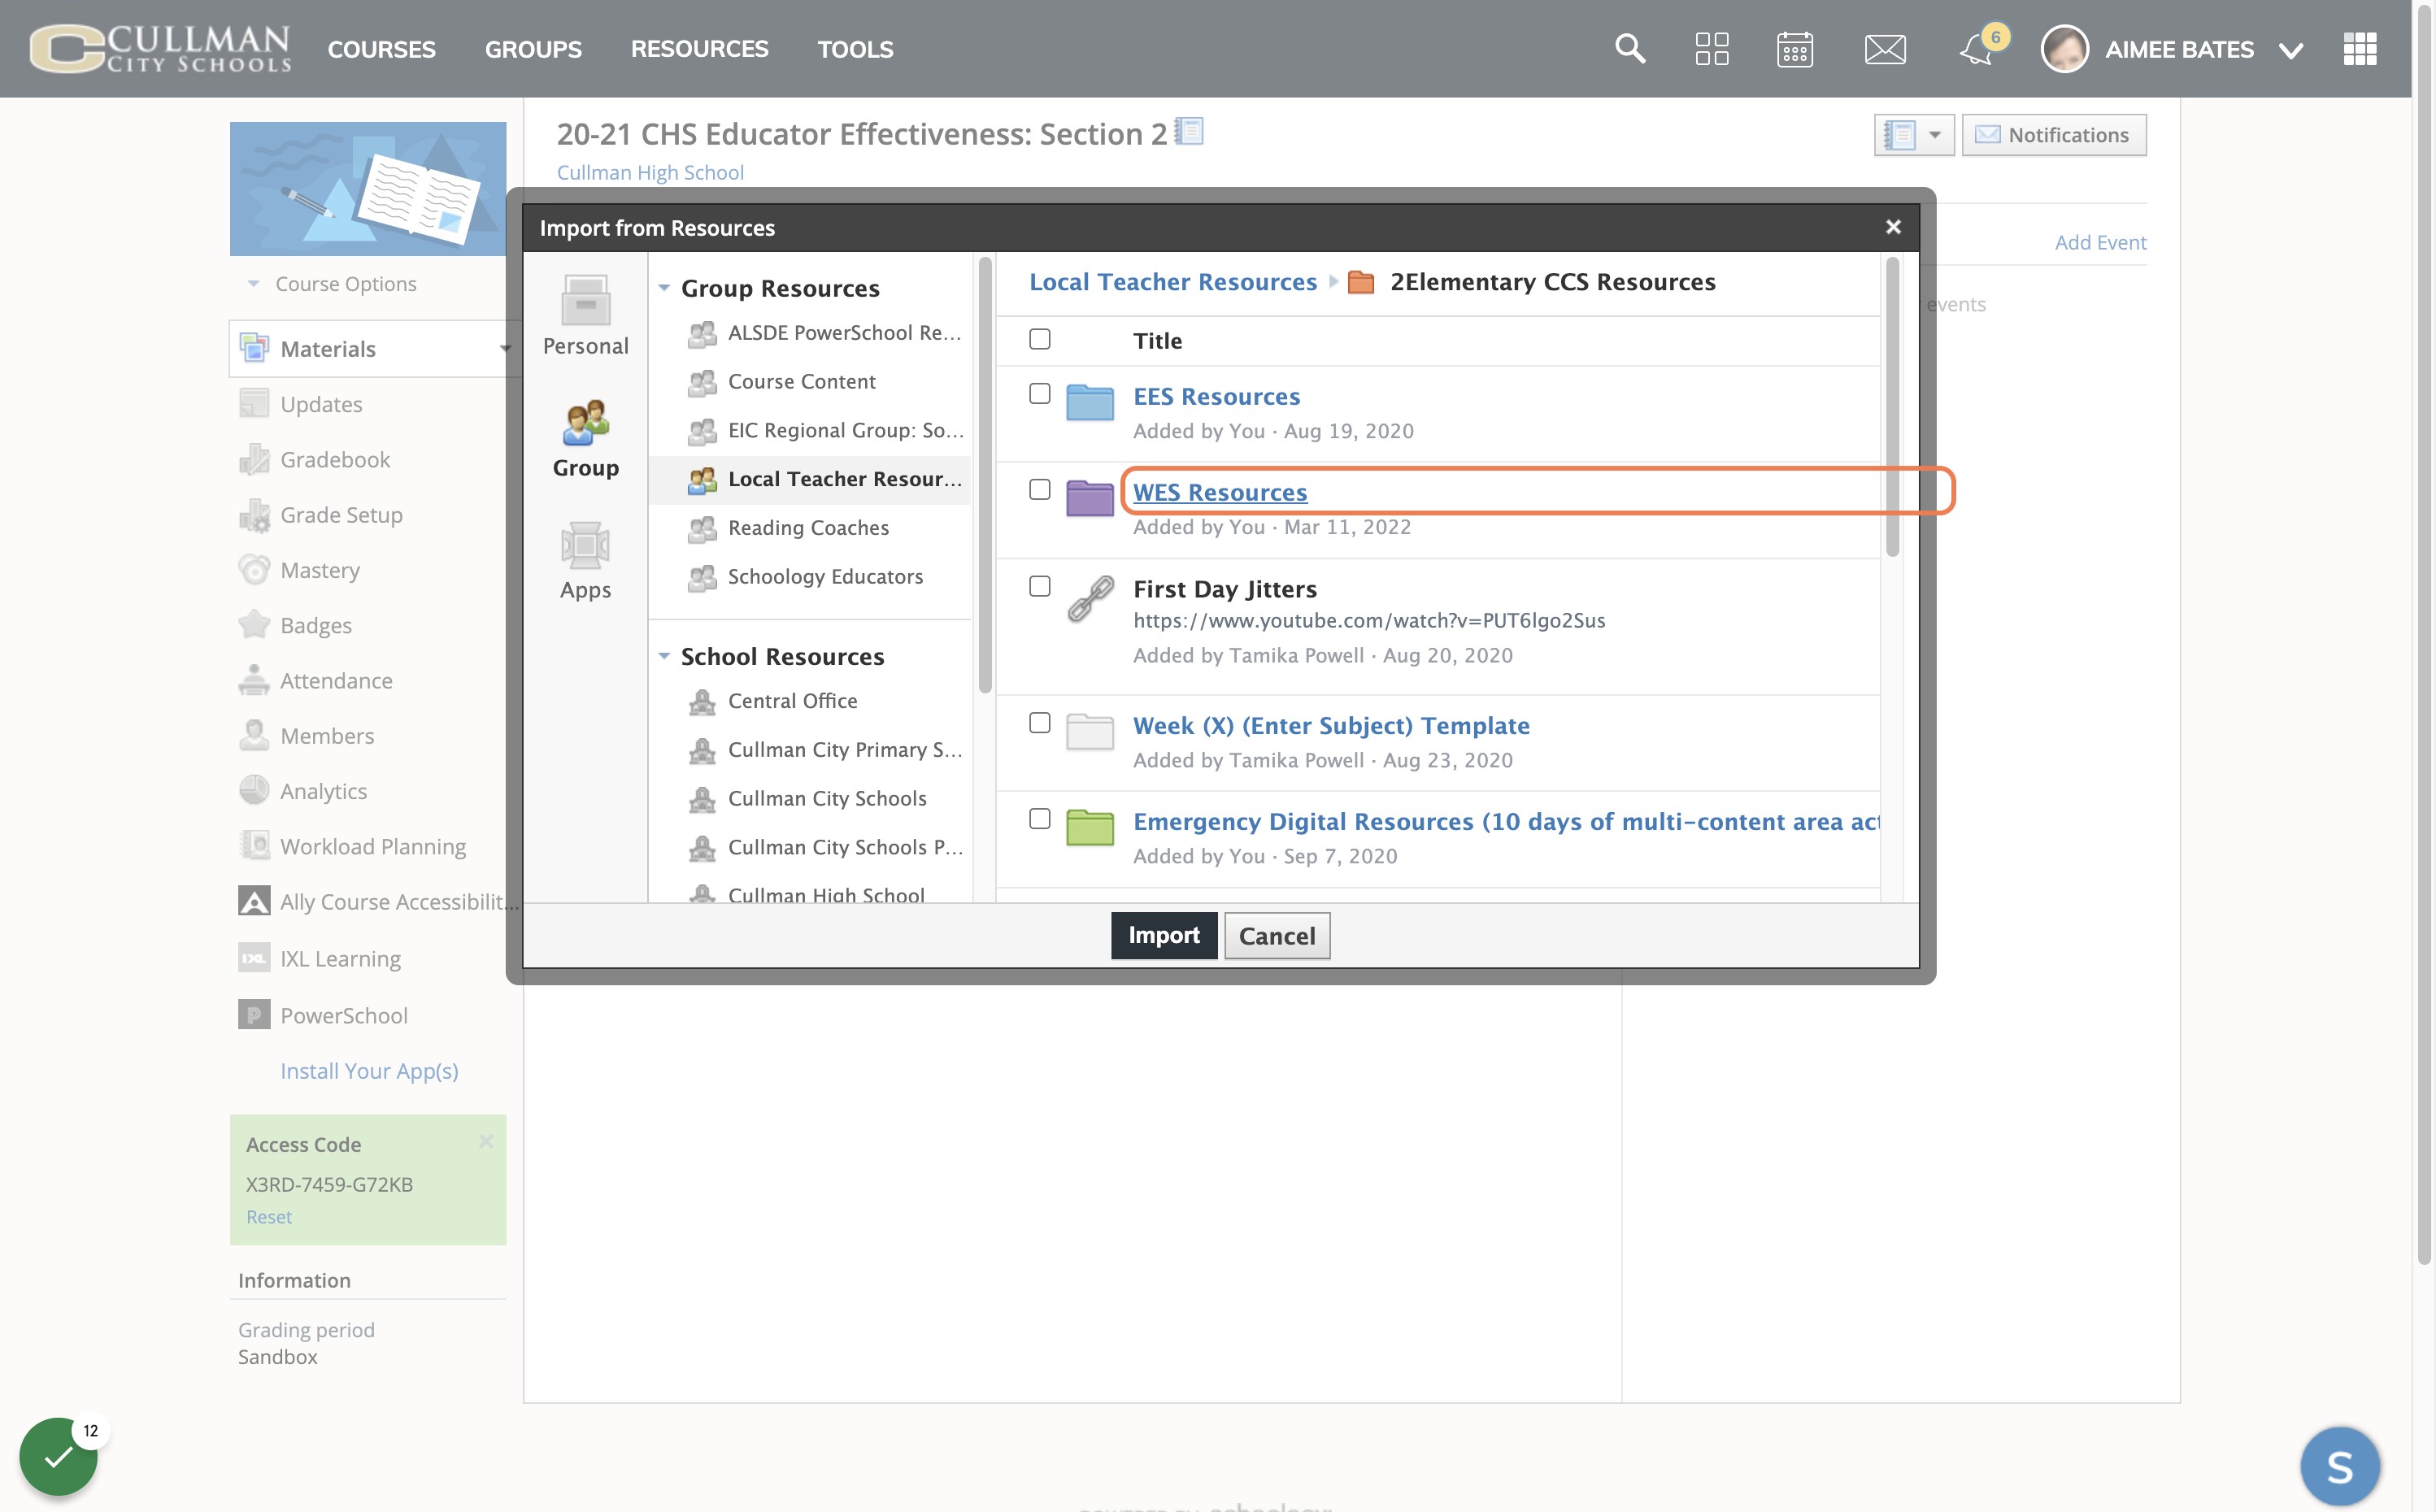Open the Aimee Bates account dropdown
Viewport: 2436px width, 1512px height.
pos(2290,50)
